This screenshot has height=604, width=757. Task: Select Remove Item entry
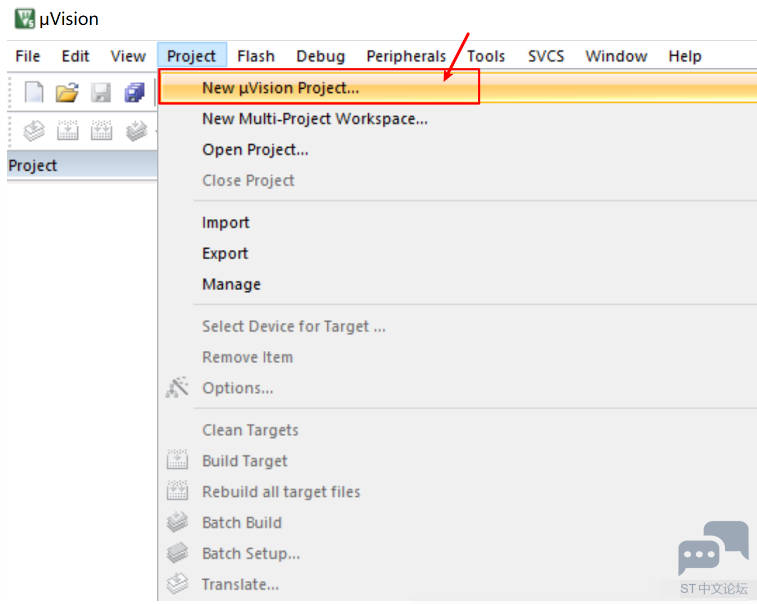pos(458,357)
